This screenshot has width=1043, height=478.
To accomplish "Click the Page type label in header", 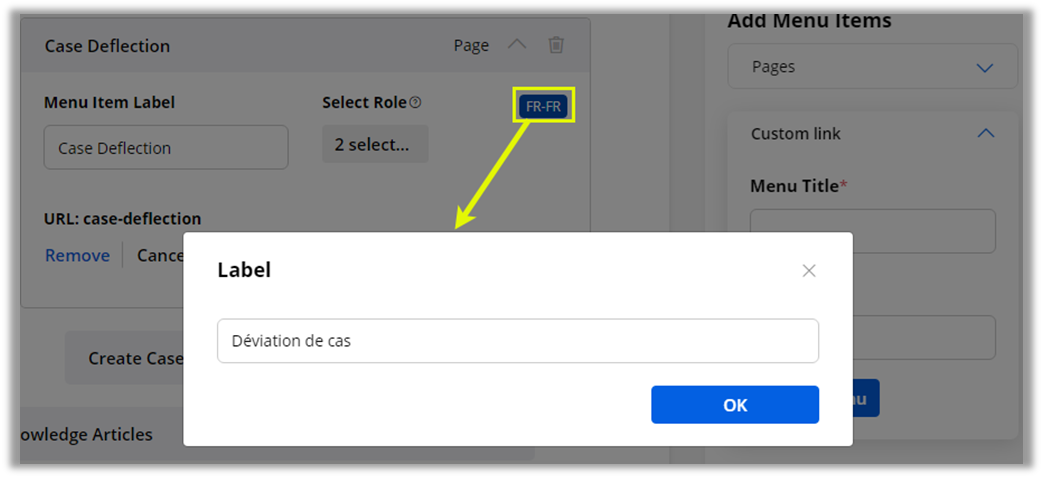I will 471,45.
